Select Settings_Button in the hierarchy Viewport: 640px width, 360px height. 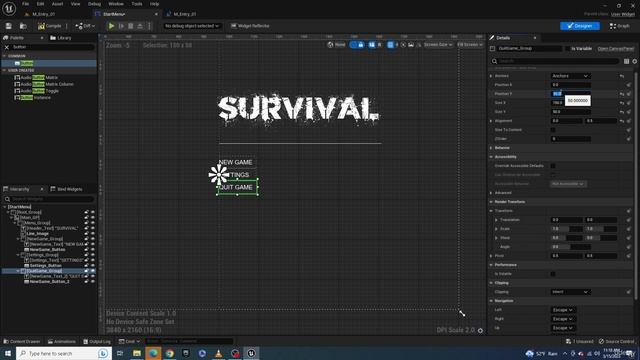[x=46, y=265]
